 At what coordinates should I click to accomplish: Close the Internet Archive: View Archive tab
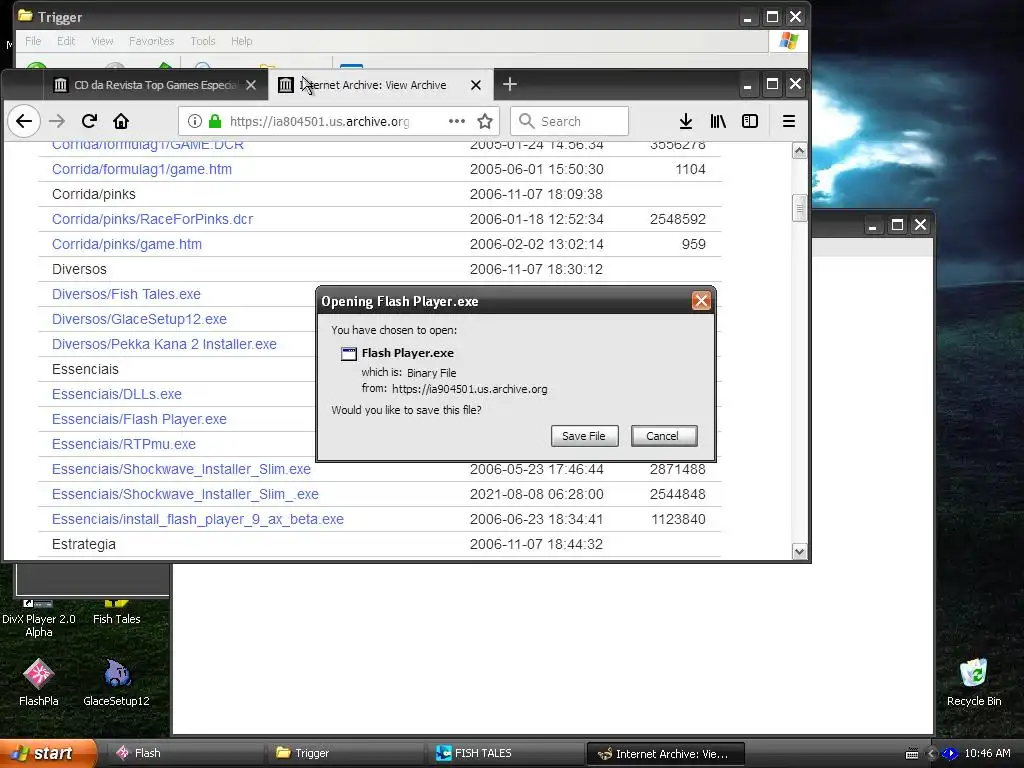(476, 85)
